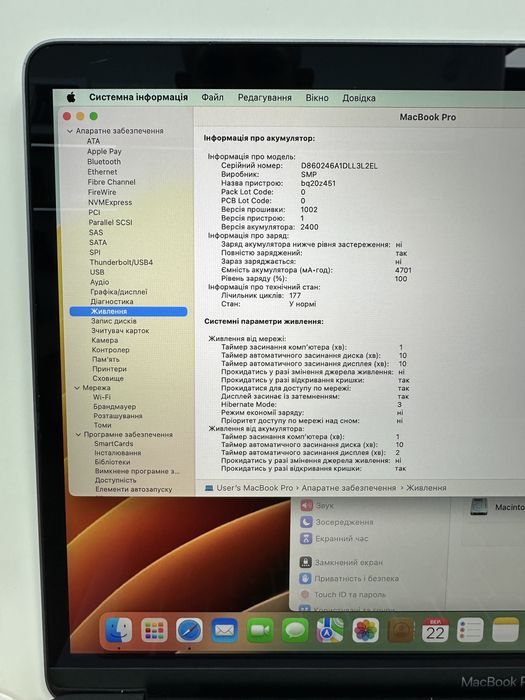
Task: Open the Вікно menu
Action: coord(317,97)
